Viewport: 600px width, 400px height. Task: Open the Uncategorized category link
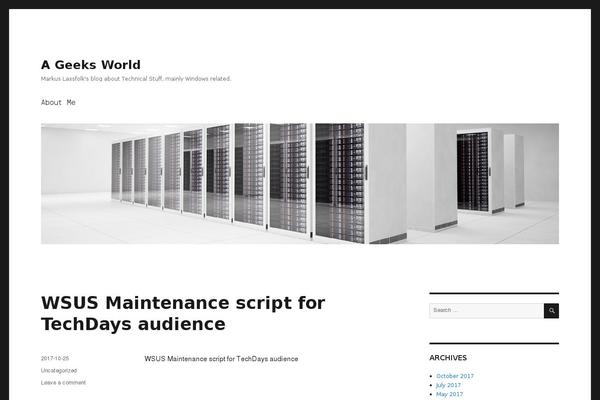coord(59,371)
